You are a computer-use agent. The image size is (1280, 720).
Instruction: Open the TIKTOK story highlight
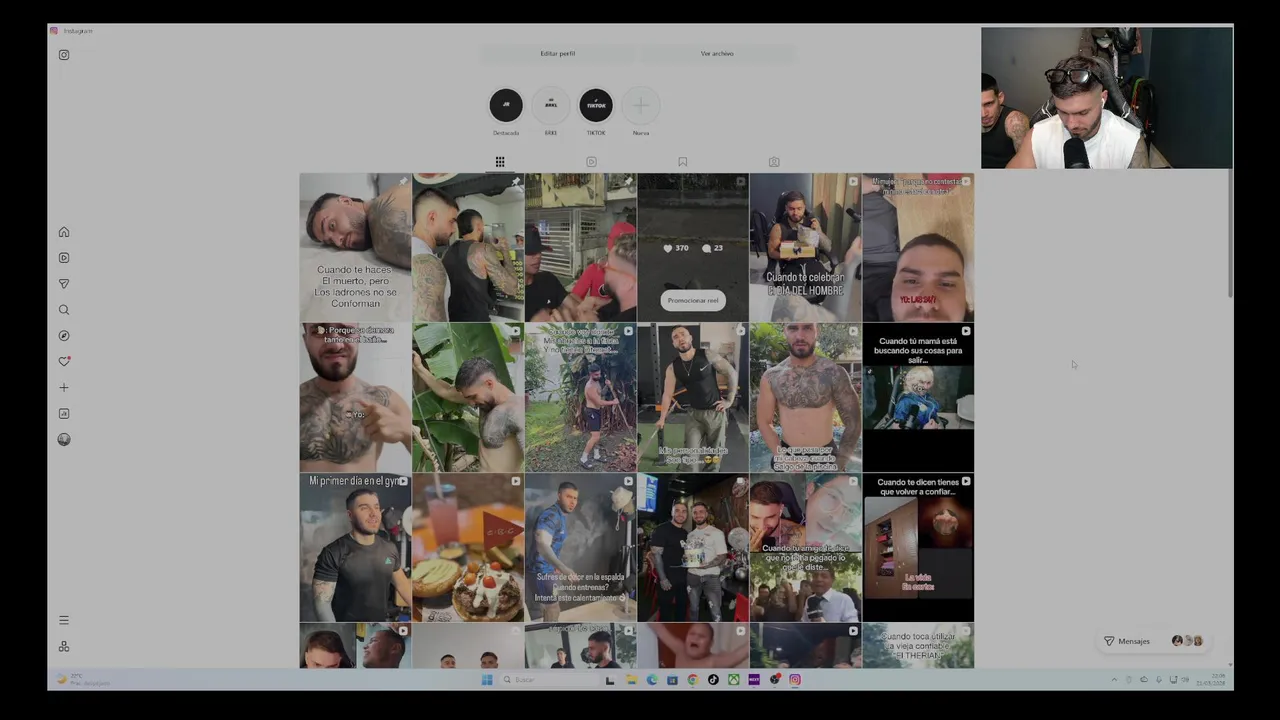596,105
